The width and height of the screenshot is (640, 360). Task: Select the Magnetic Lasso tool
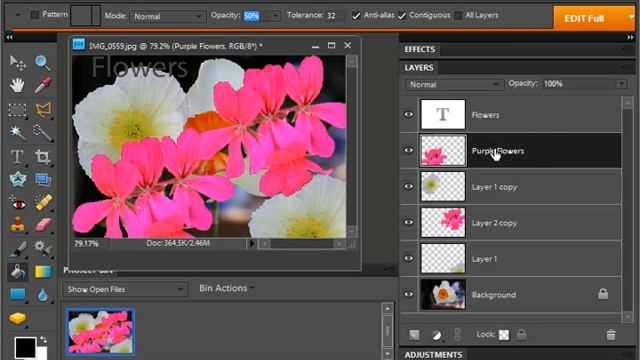(43, 109)
